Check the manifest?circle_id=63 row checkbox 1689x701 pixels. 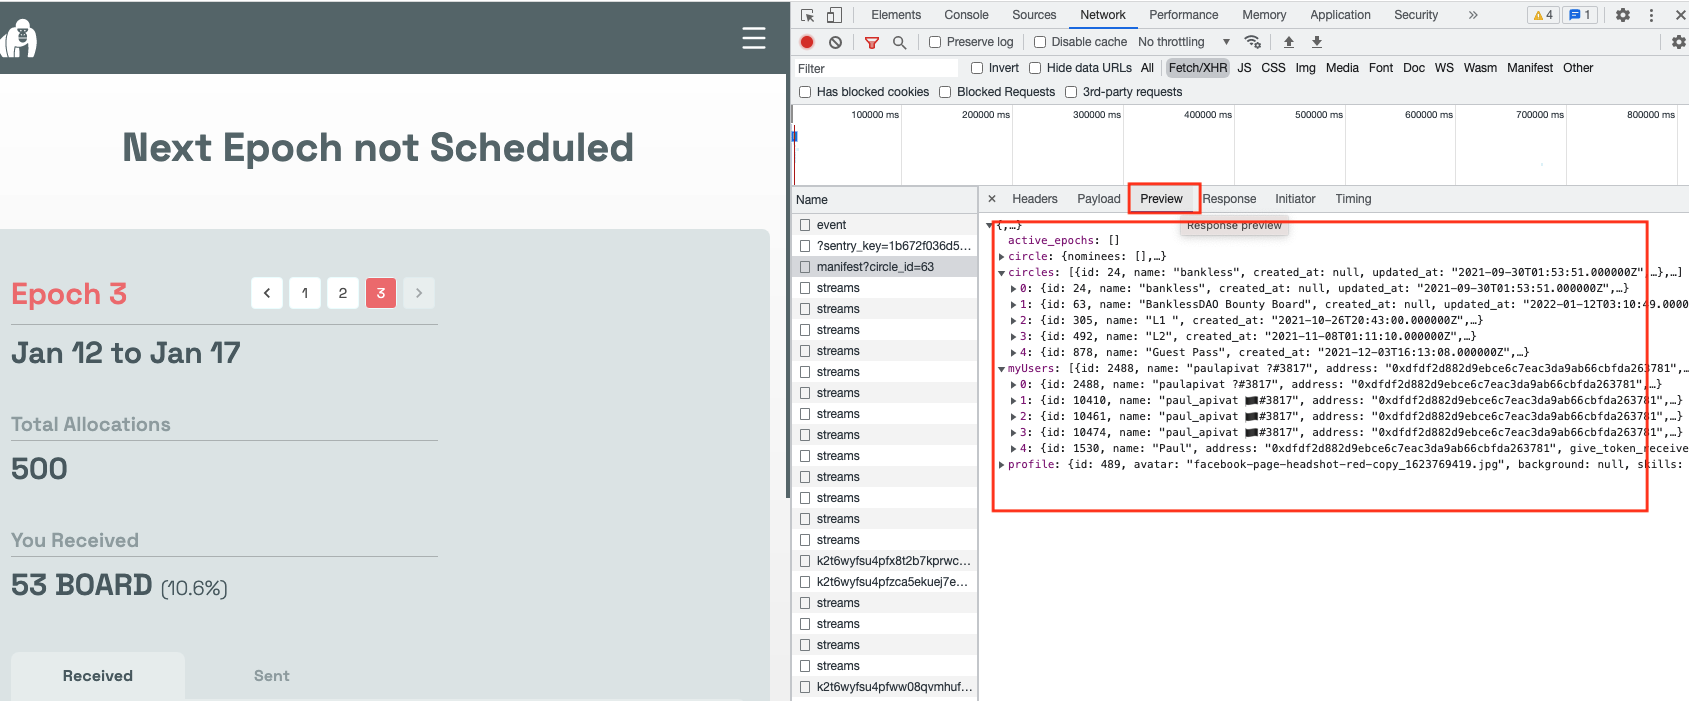(x=806, y=267)
